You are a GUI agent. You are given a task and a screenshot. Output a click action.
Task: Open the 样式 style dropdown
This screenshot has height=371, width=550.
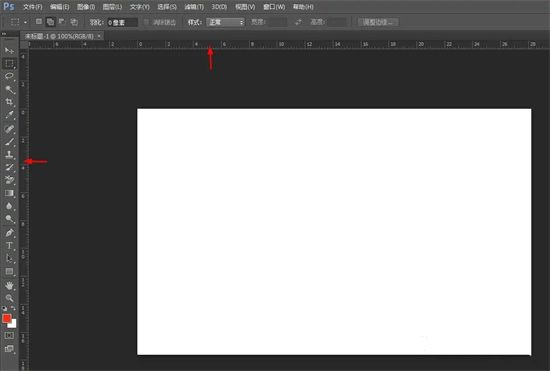pos(225,22)
